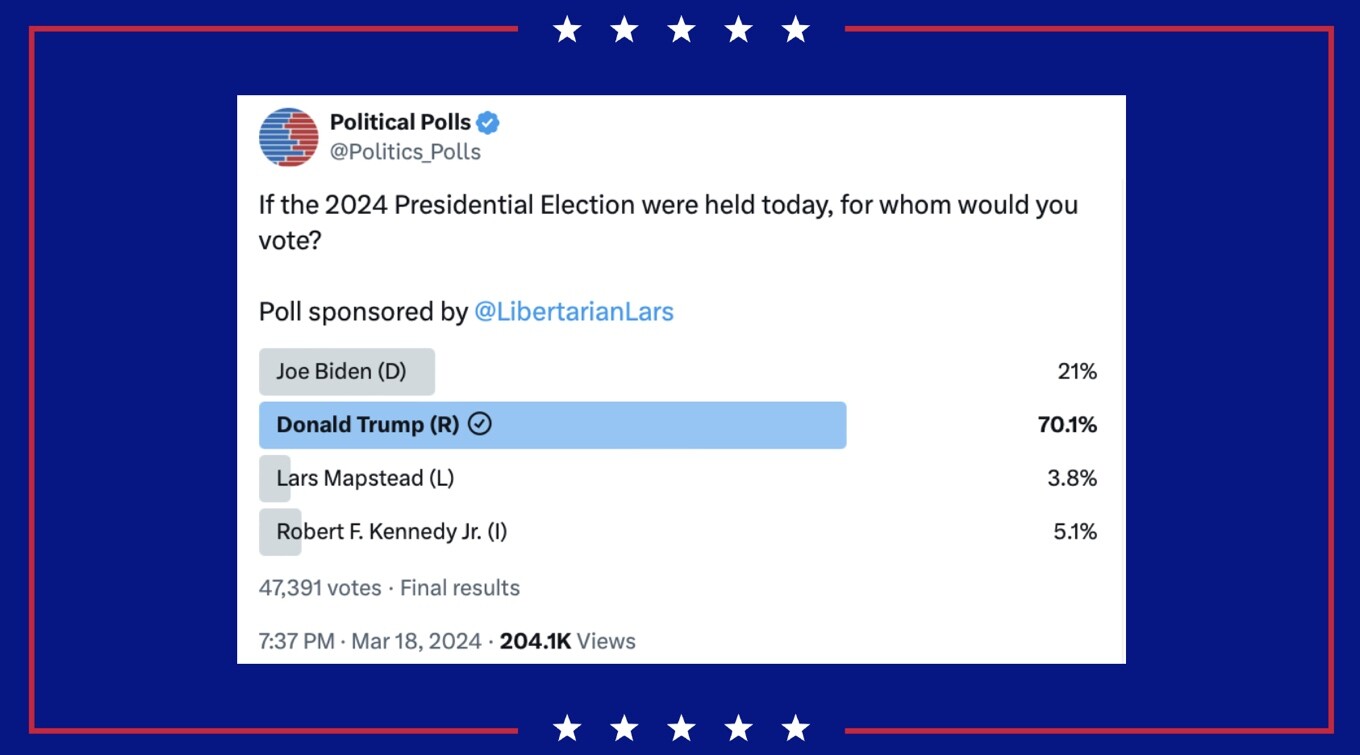The width and height of the screenshot is (1360, 755).
Task: Click the first star in bottom row
Action: (567, 728)
